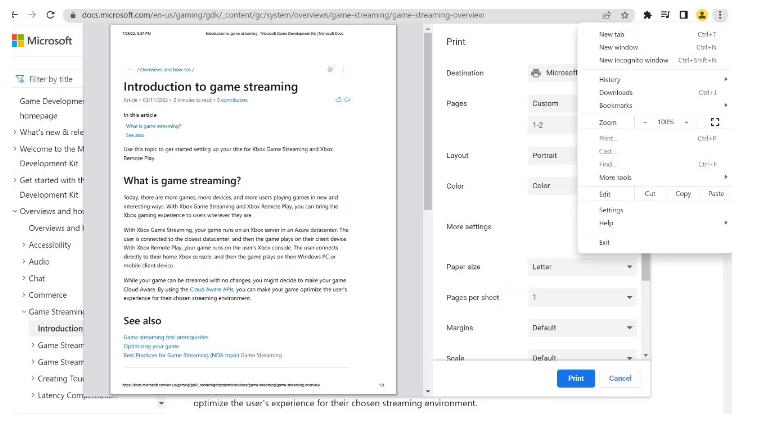758x444 pixels.
Task: Open the Margins Default dropdown
Action: (x=582, y=327)
